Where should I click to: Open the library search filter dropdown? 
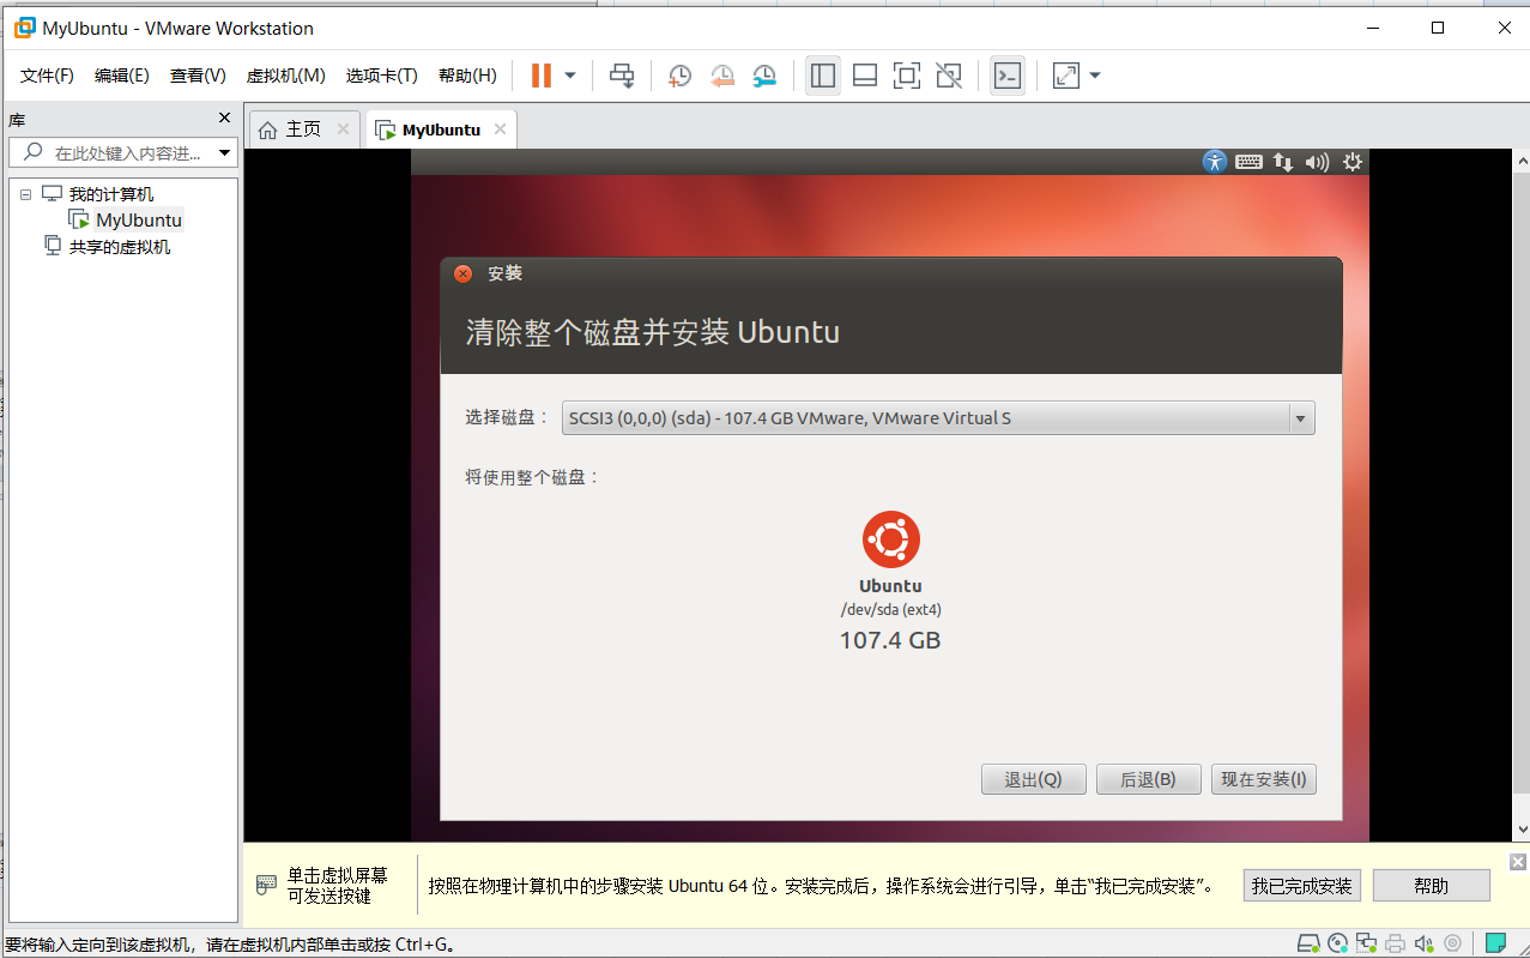point(225,153)
